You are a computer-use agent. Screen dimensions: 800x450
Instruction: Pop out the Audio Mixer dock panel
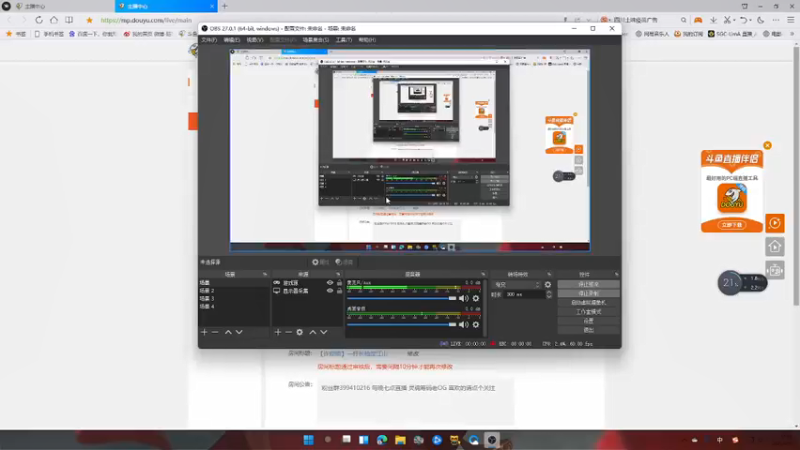pyautogui.click(x=483, y=274)
